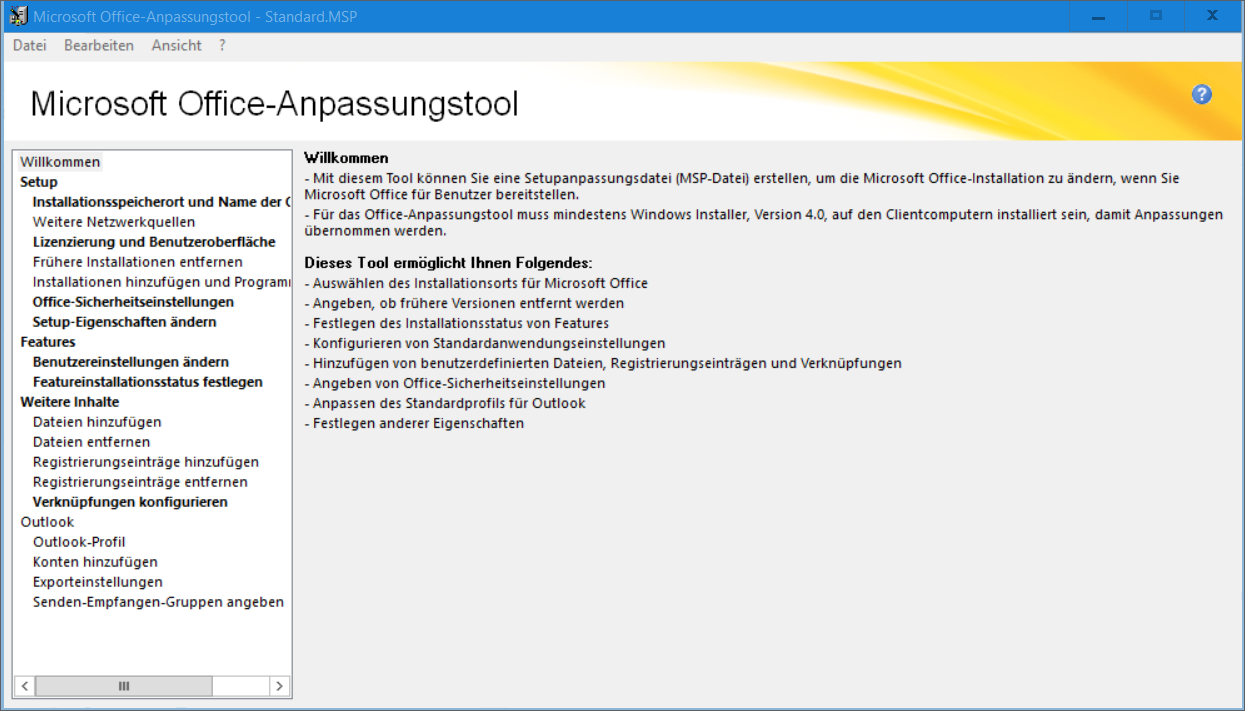Select the Outlook section heading
1245x711 pixels.
[x=47, y=522]
